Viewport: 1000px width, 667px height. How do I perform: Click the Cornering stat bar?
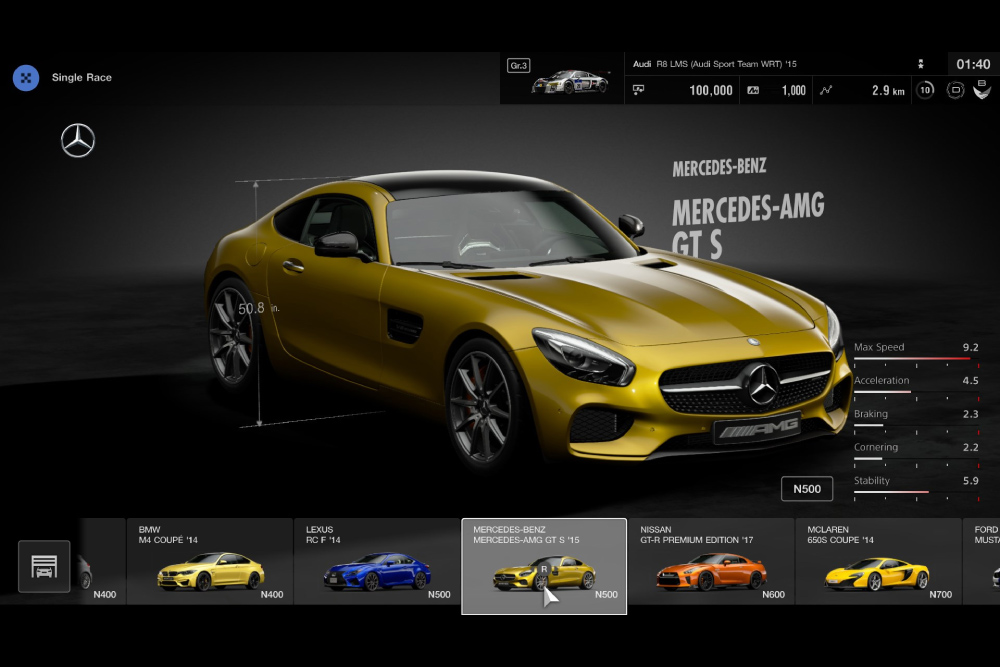pyautogui.click(x=916, y=458)
